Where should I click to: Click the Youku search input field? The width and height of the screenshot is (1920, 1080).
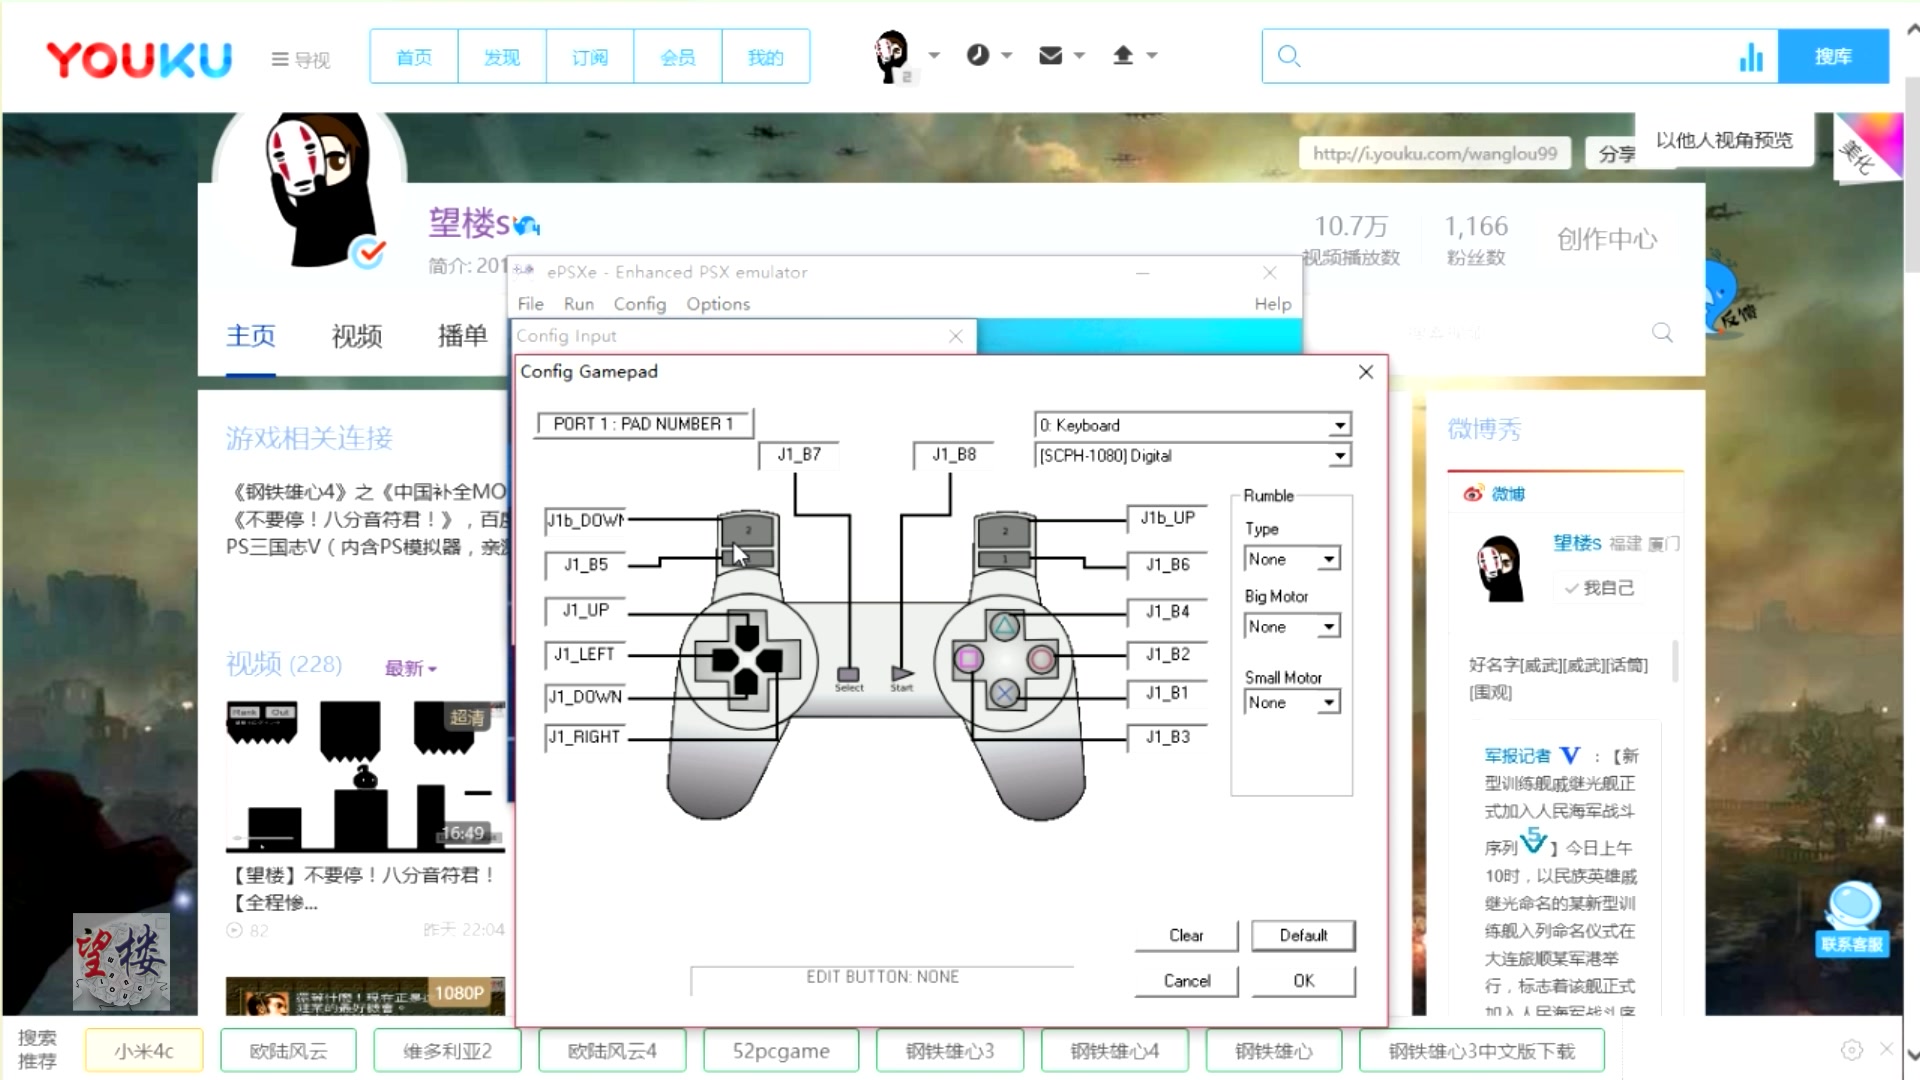[1519, 57]
